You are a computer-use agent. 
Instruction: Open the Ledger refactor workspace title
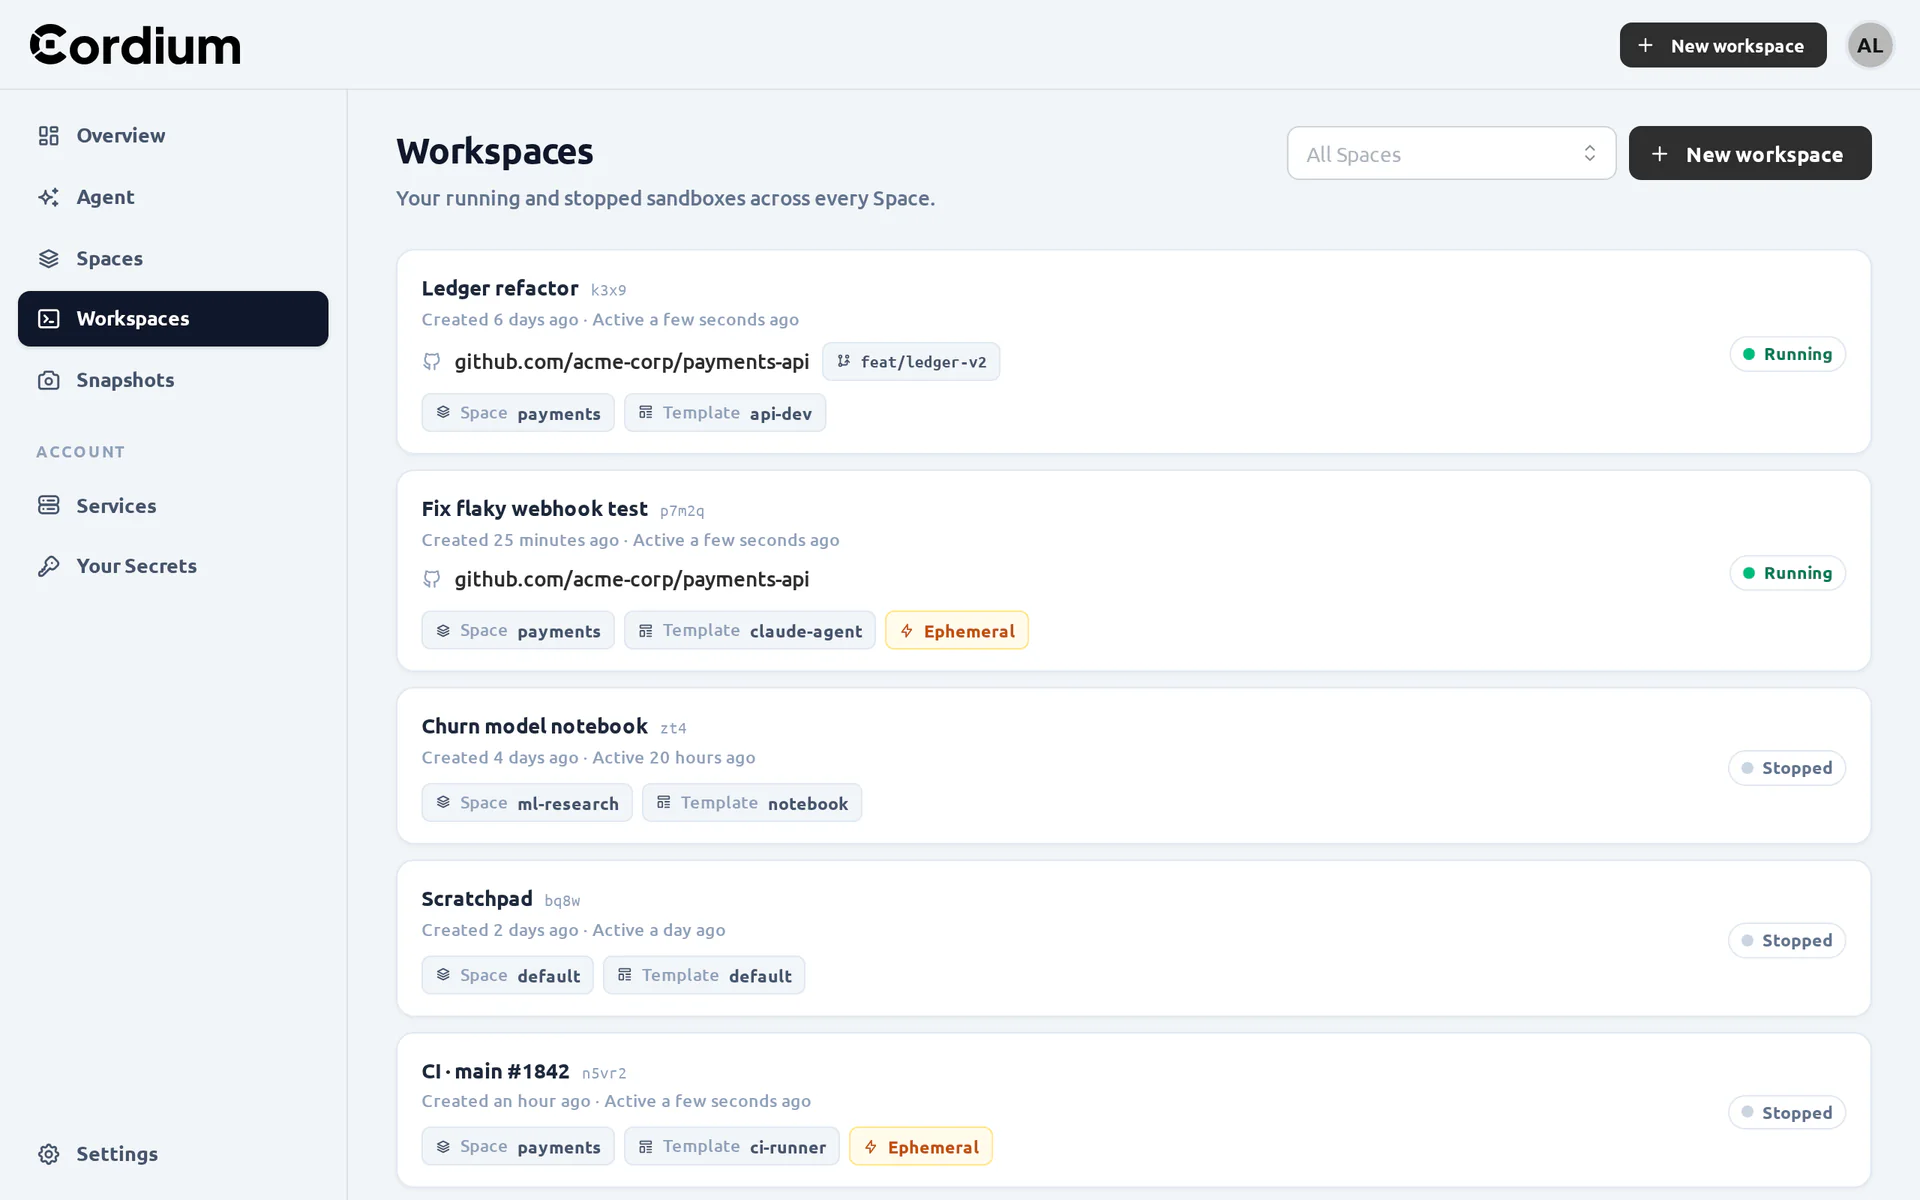tap(500, 288)
